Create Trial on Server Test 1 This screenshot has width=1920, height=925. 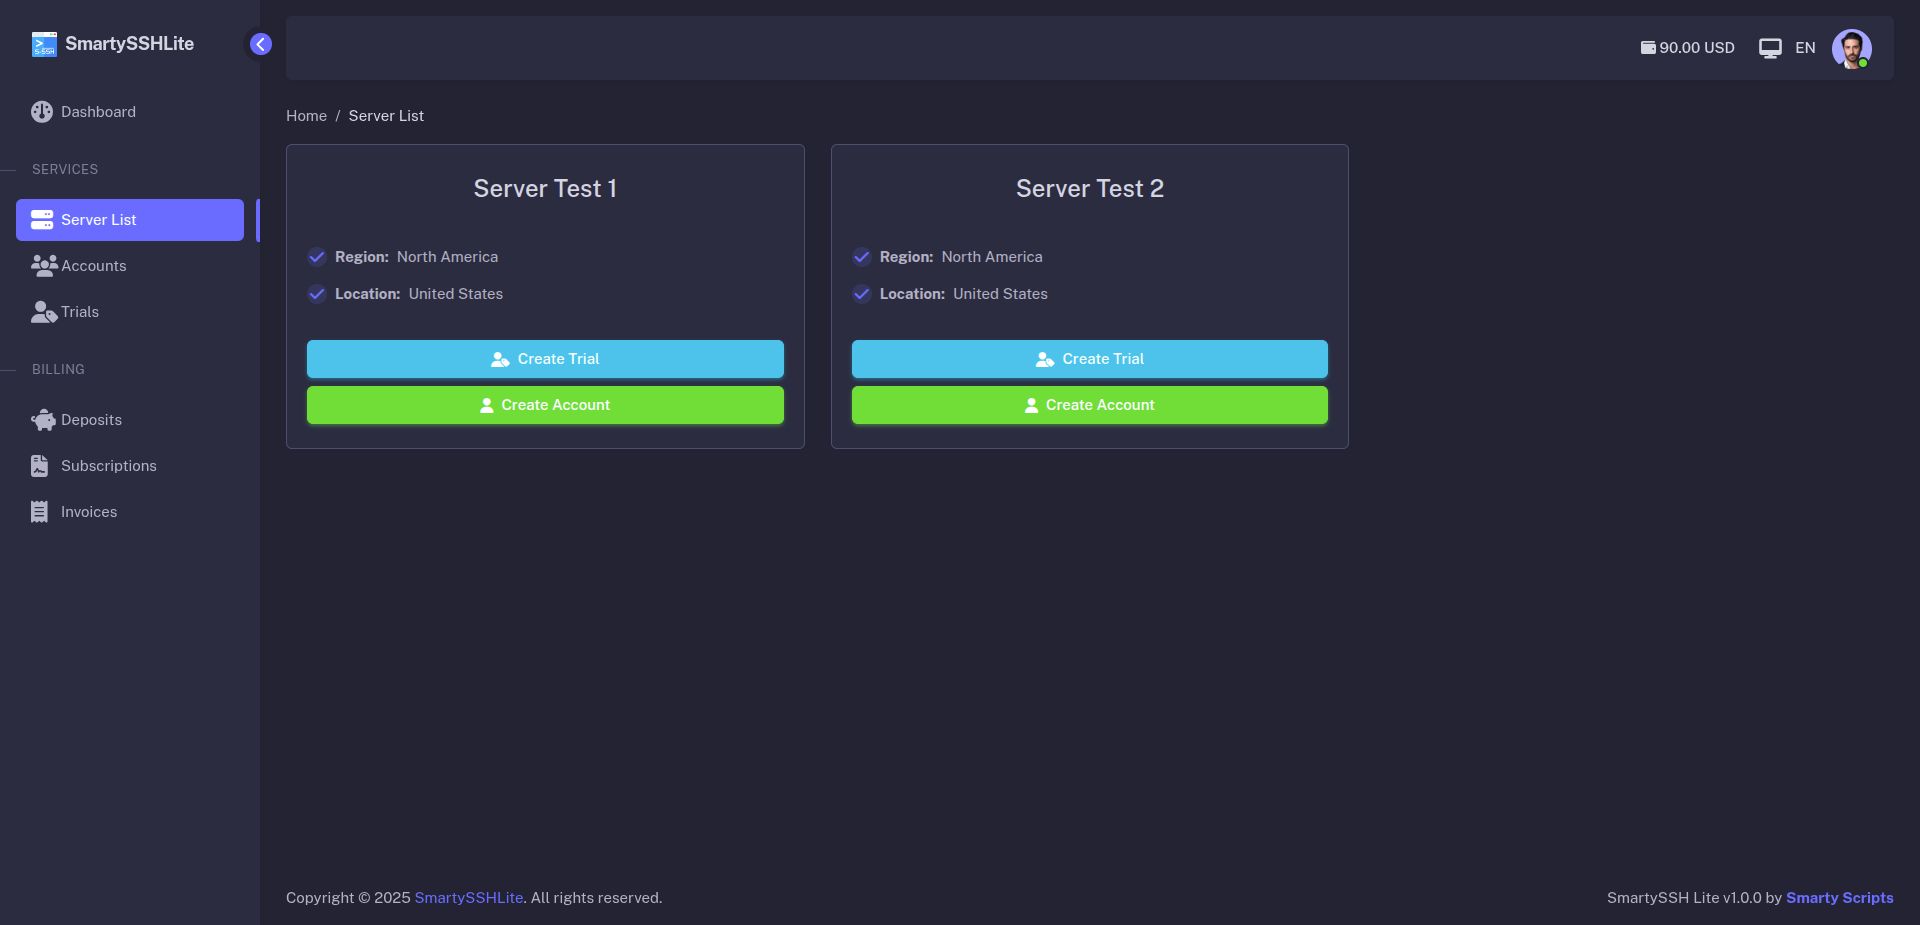coord(545,359)
